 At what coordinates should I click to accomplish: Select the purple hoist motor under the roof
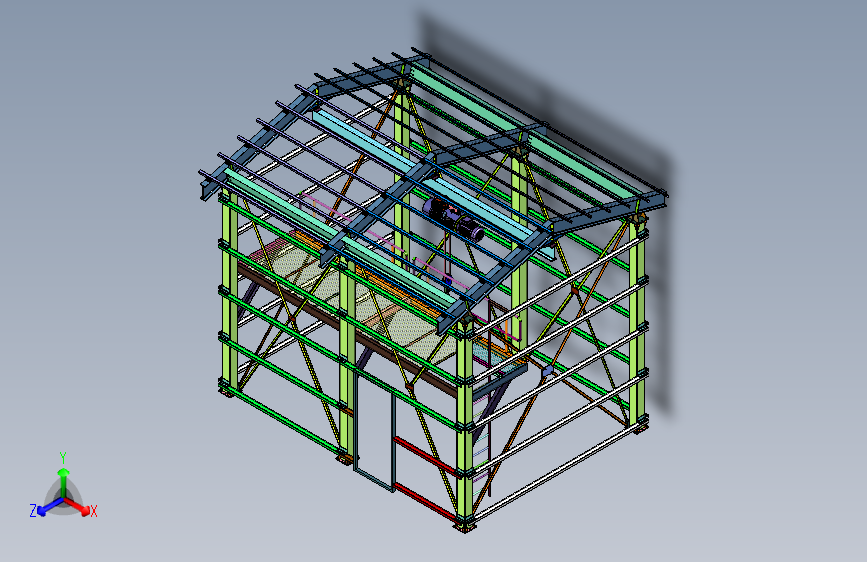click(453, 218)
